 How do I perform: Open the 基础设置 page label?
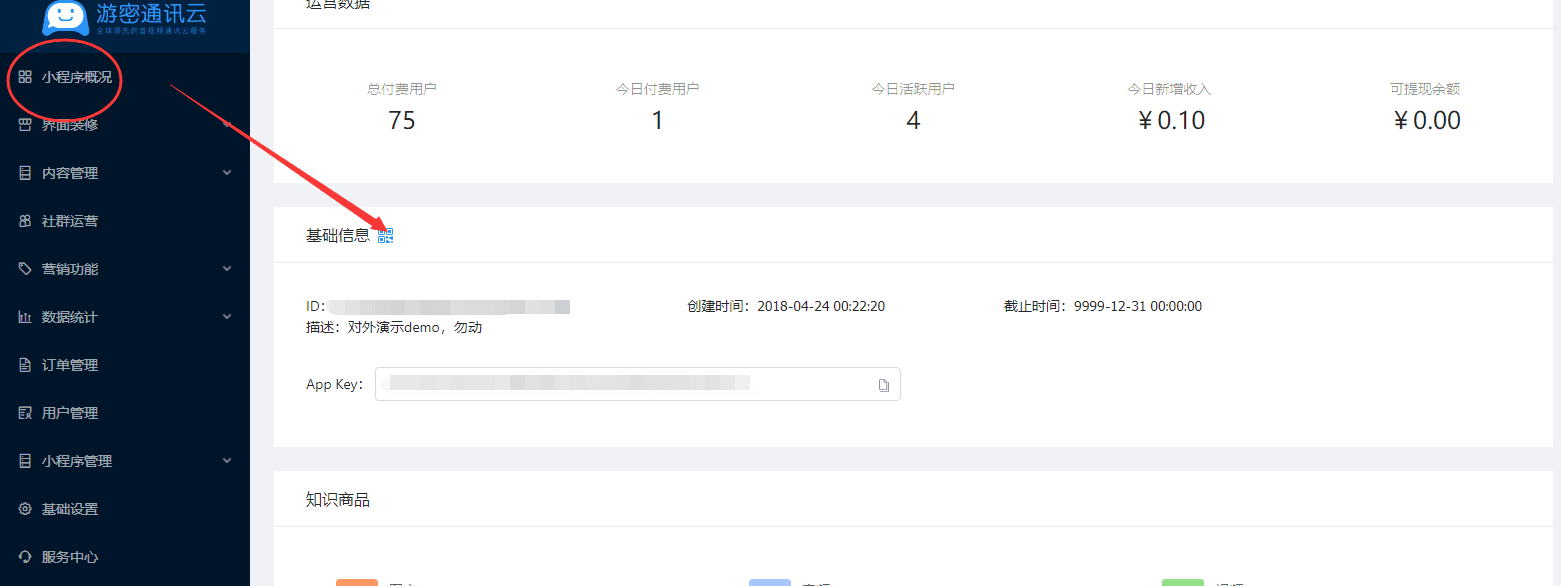pos(70,509)
